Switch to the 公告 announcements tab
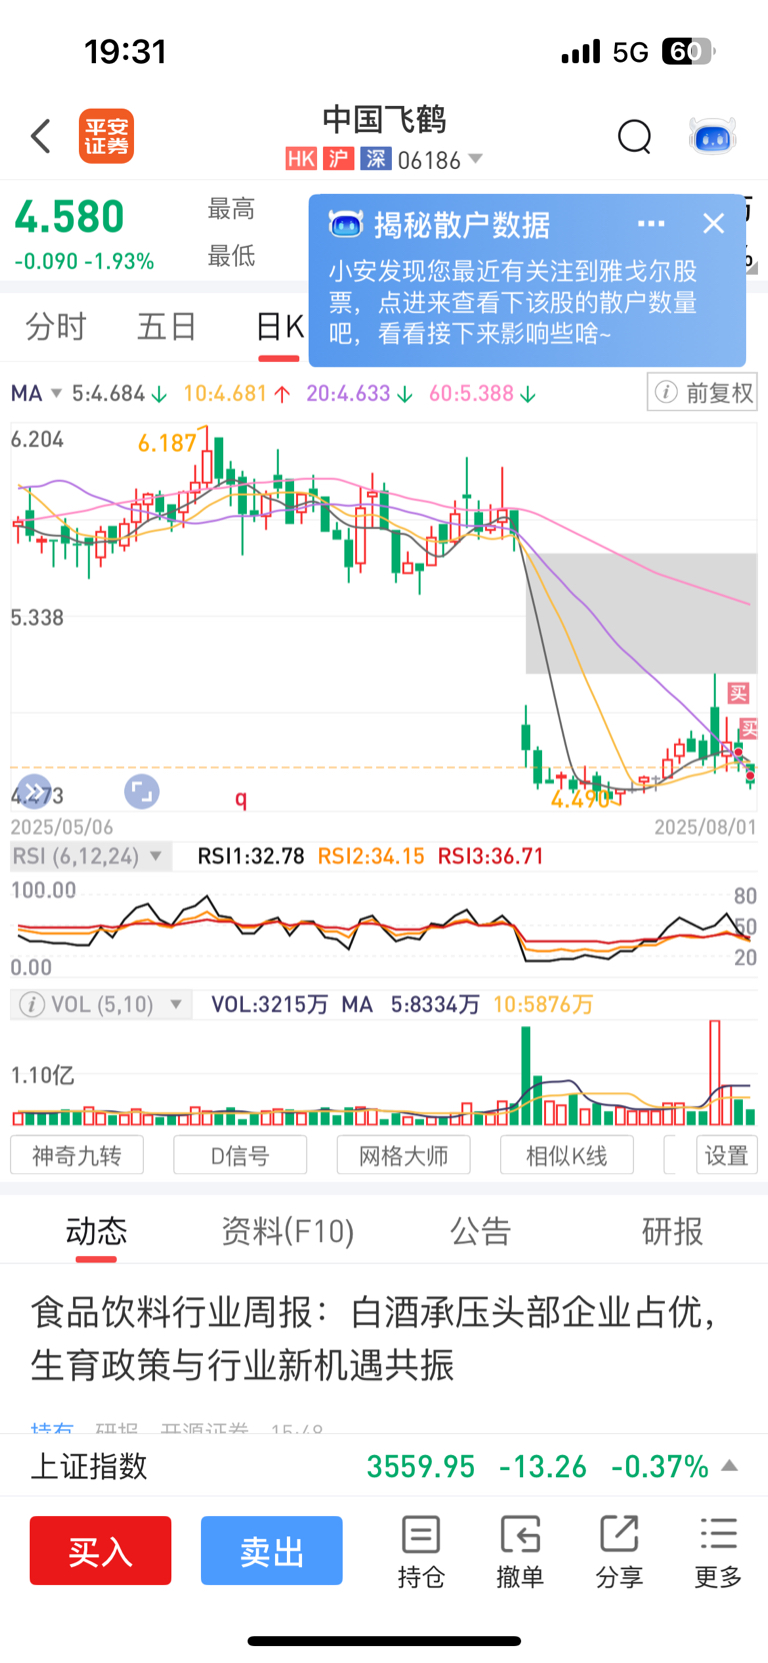Image resolution: width=768 pixels, height=1663 pixels. (480, 1231)
